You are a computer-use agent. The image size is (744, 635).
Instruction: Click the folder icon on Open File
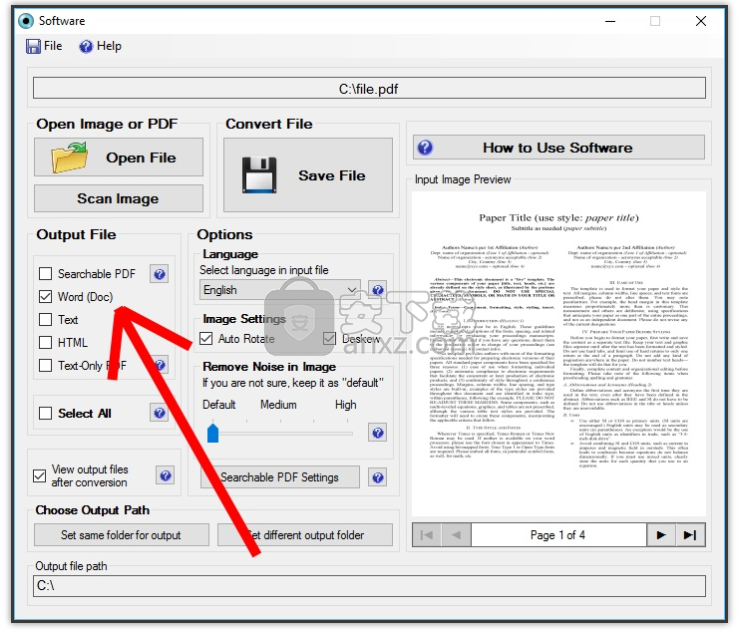(x=69, y=158)
